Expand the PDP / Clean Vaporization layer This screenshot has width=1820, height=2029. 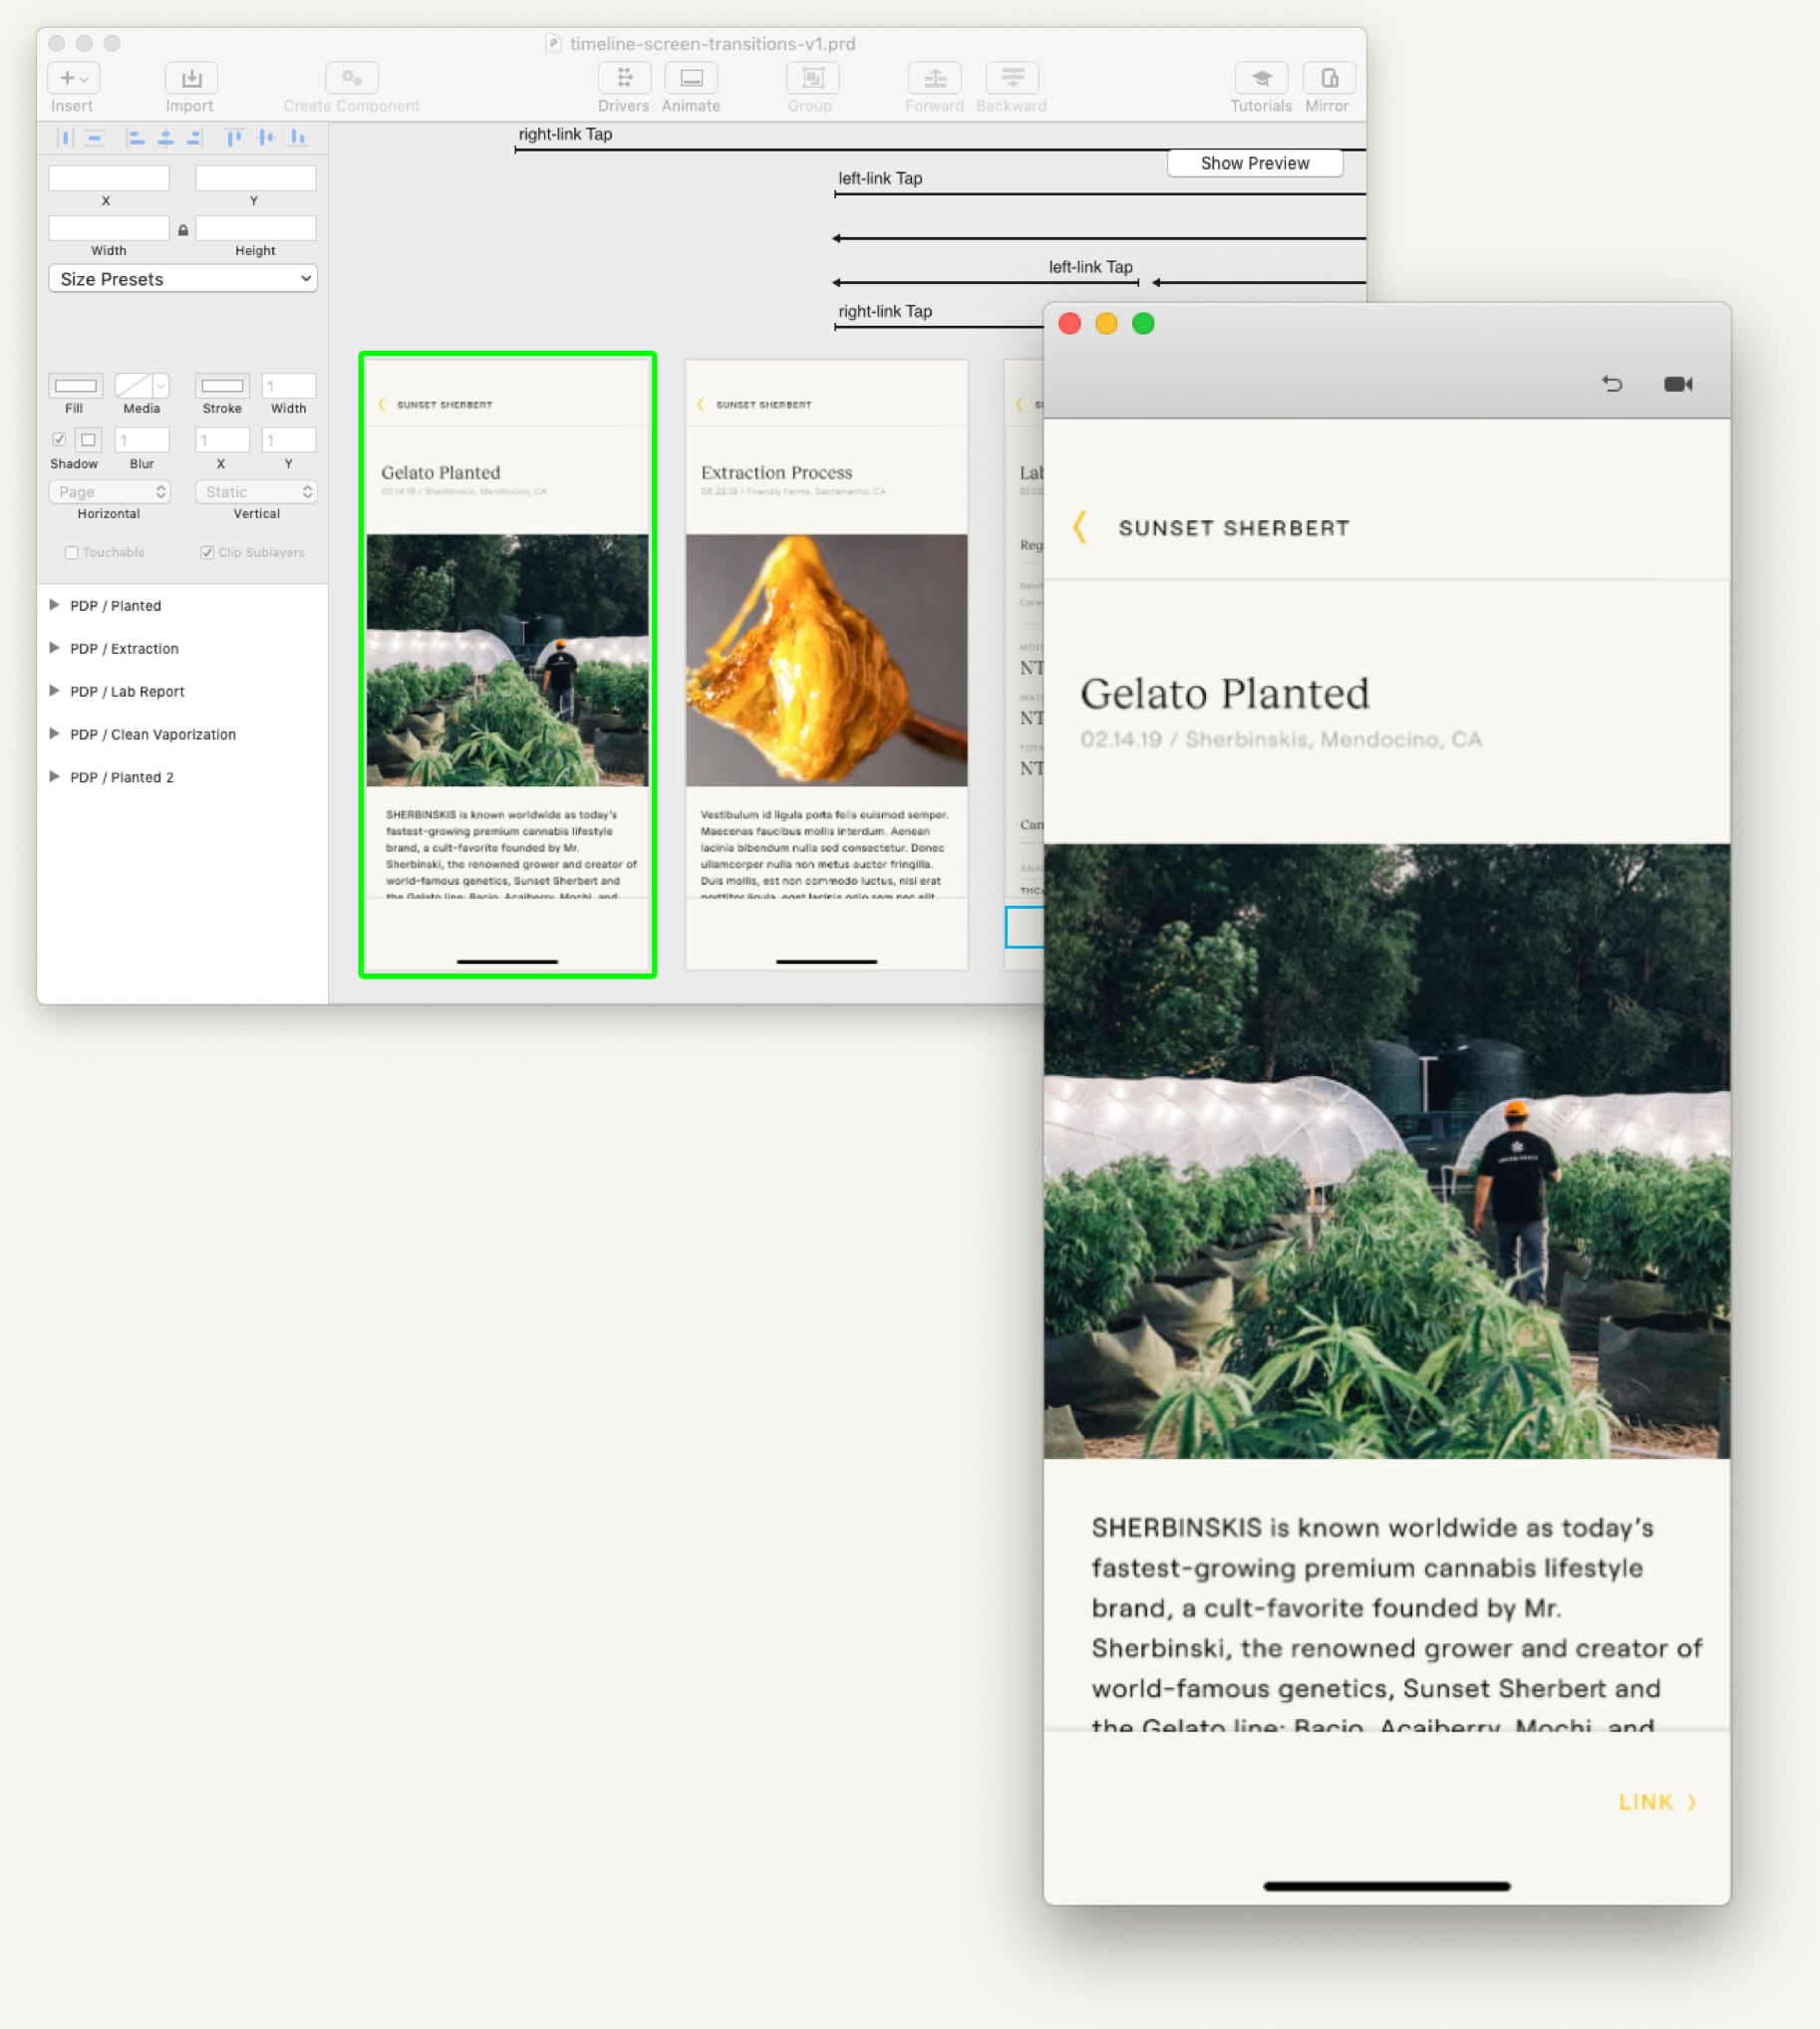54,734
